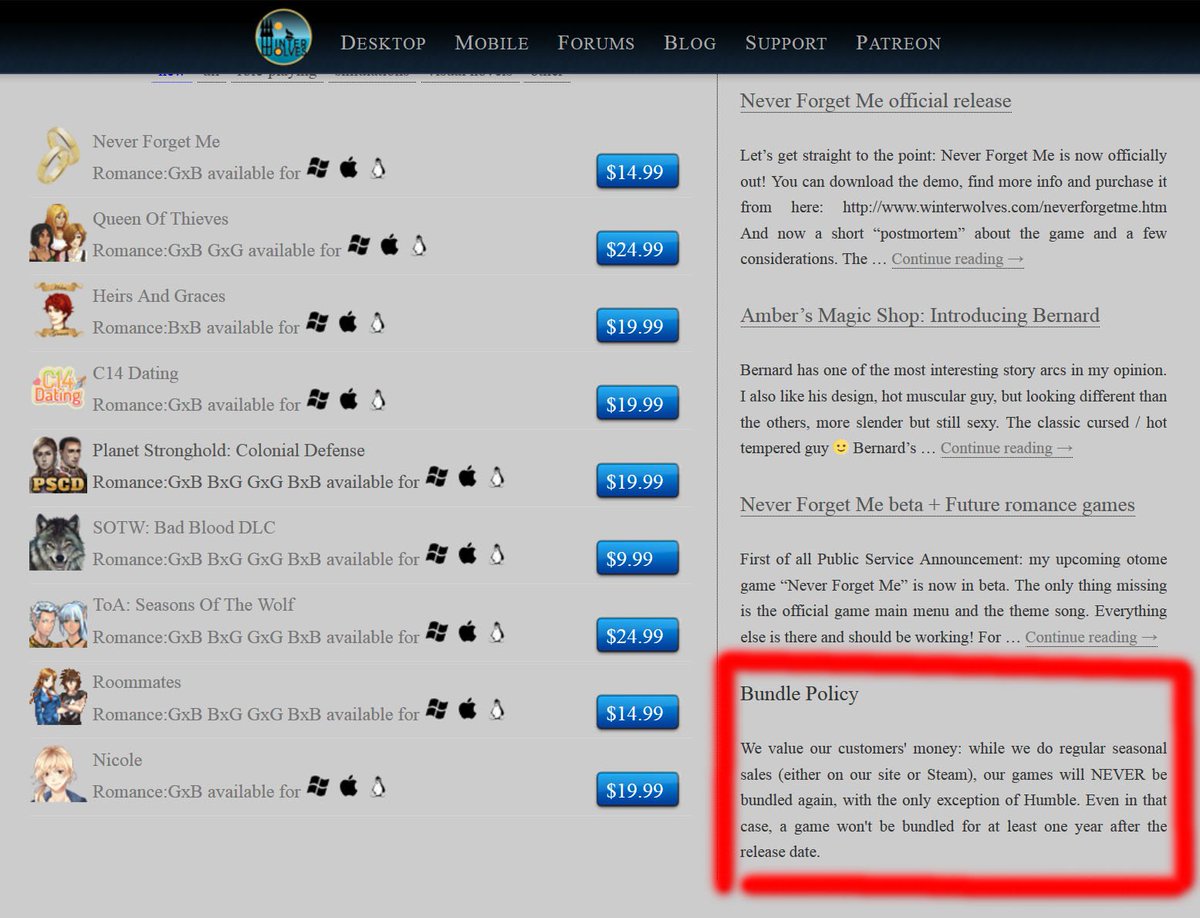Open the Roommates title link
The image size is (1200, 918).
tap(137, 682)
